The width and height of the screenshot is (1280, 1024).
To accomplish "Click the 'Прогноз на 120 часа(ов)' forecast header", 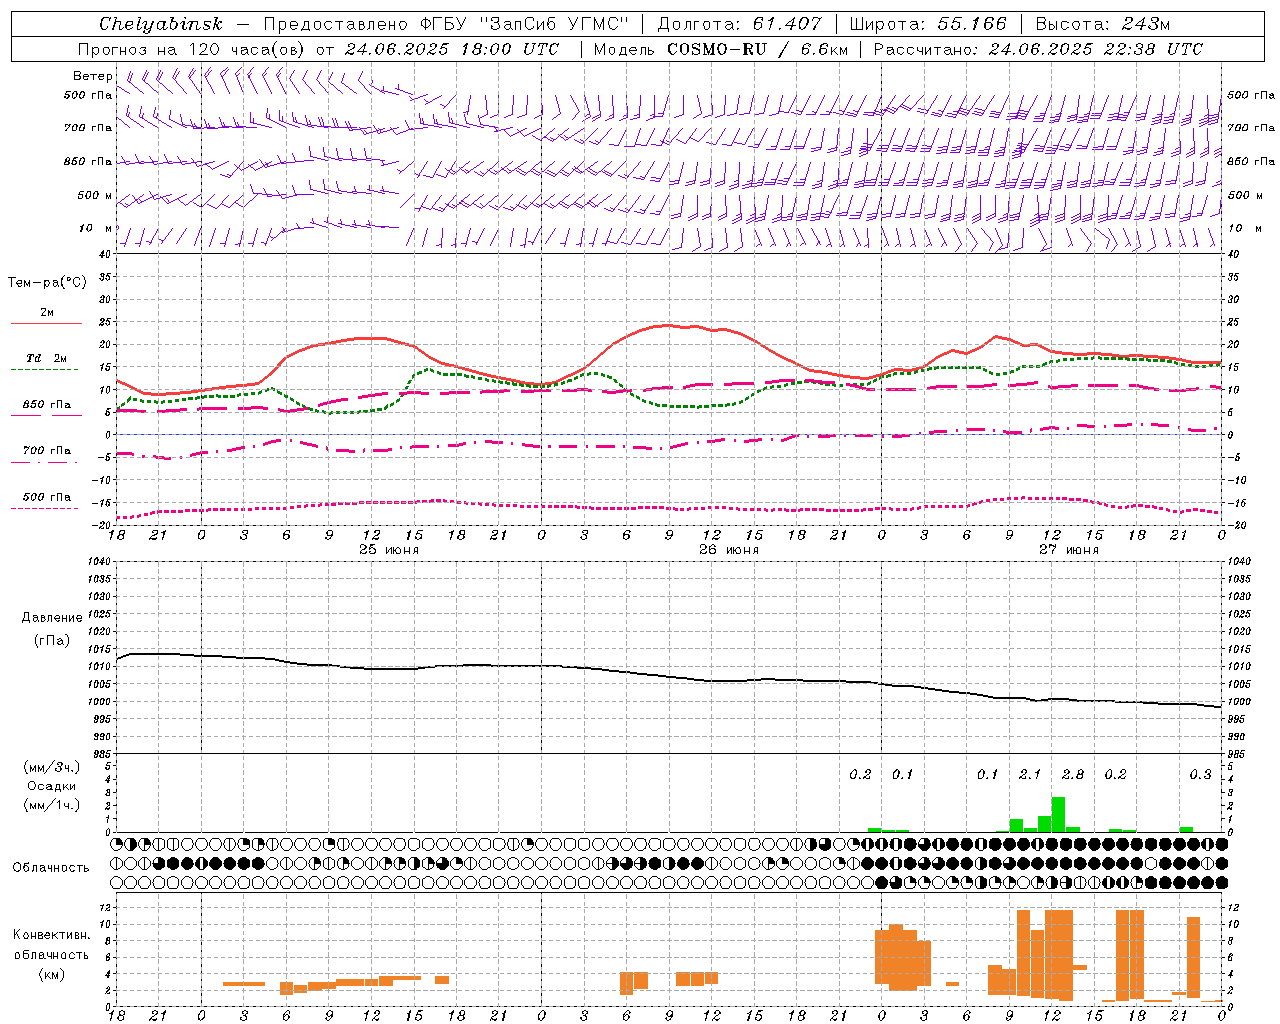I will [192, 49].
